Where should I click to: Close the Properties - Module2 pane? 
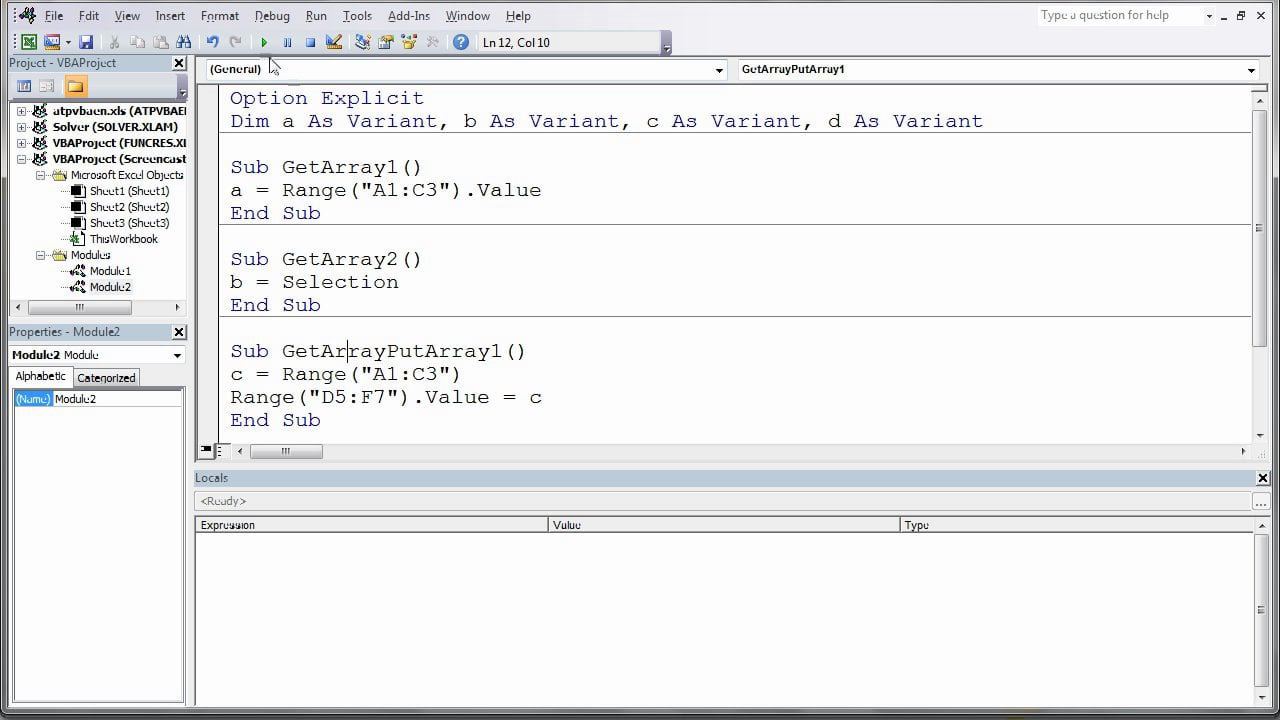point(179,332)
